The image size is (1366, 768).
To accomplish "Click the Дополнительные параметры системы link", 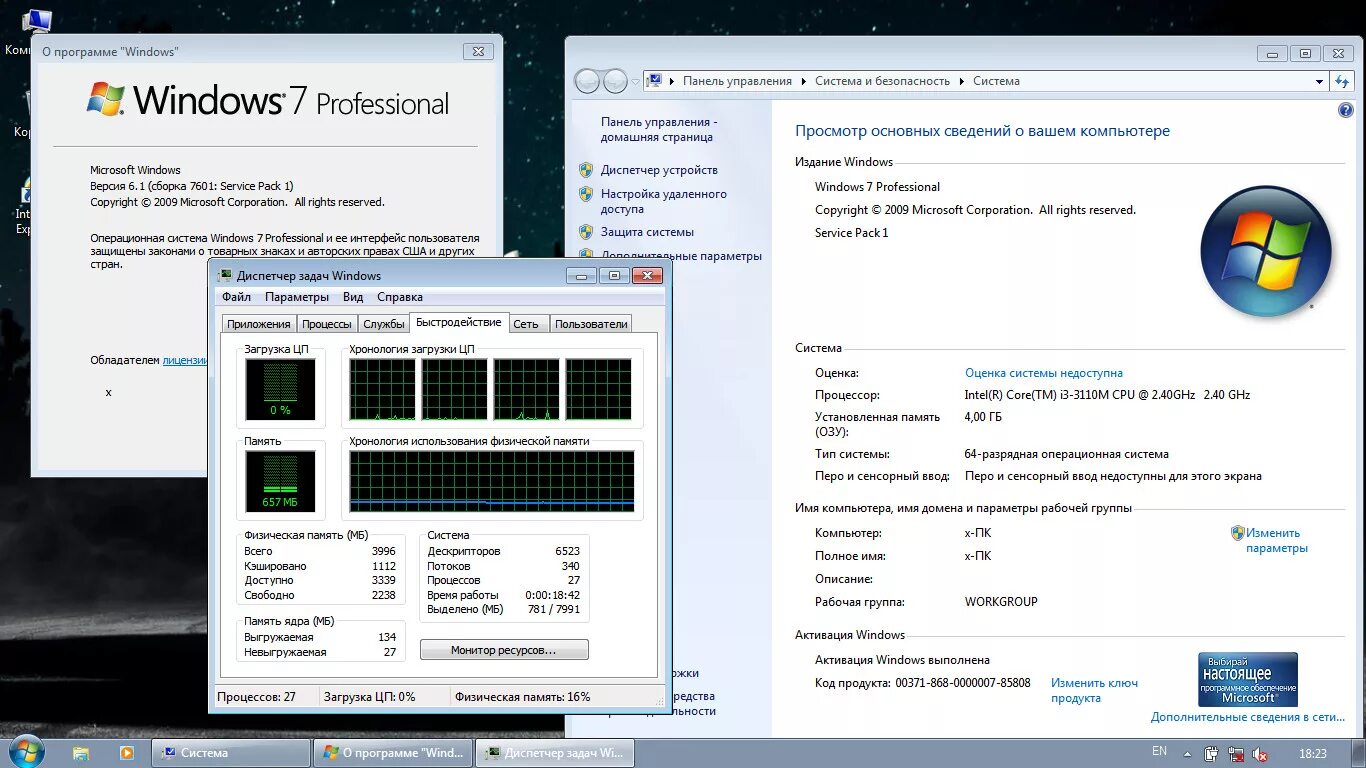I will click(x=681, y=256).
